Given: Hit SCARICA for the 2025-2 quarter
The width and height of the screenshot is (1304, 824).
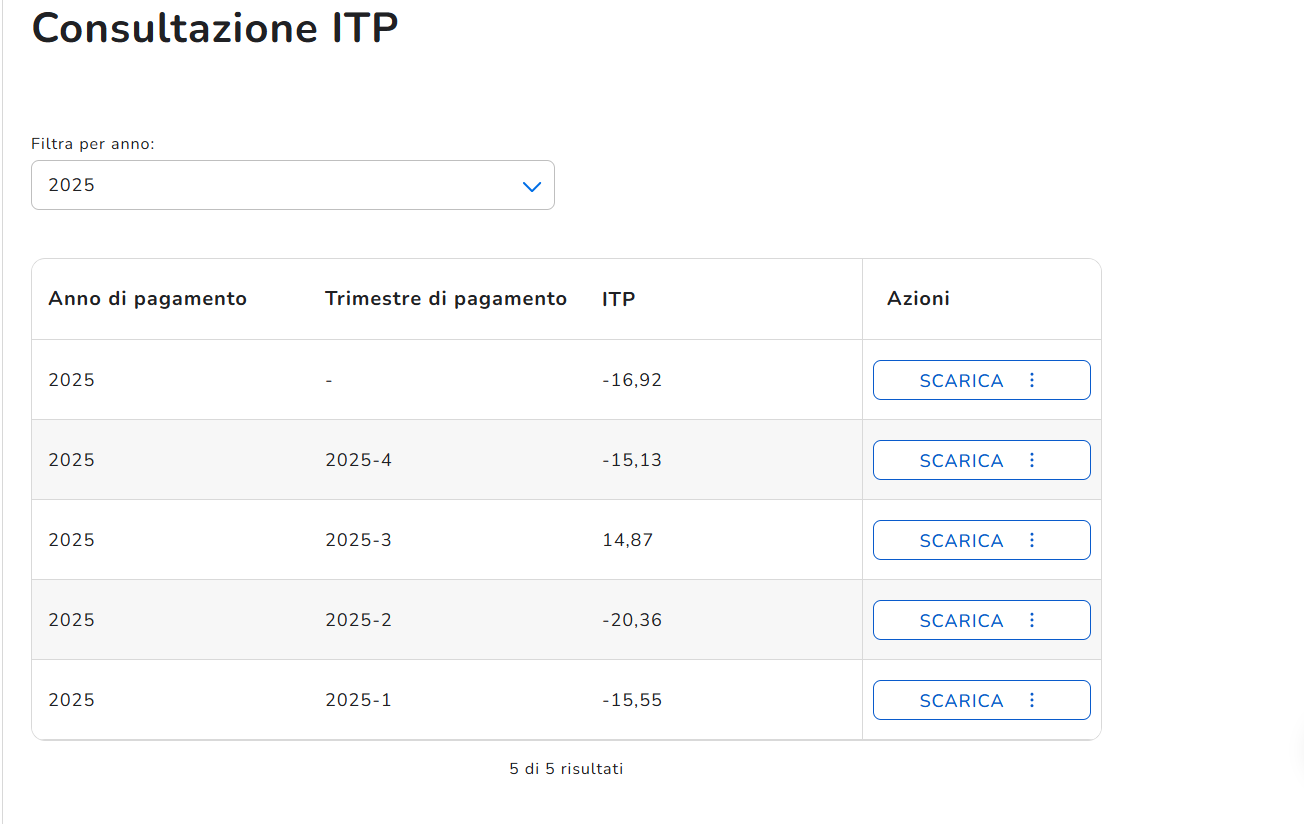Looking at the screenshot, I should click(x=961, y=621).
